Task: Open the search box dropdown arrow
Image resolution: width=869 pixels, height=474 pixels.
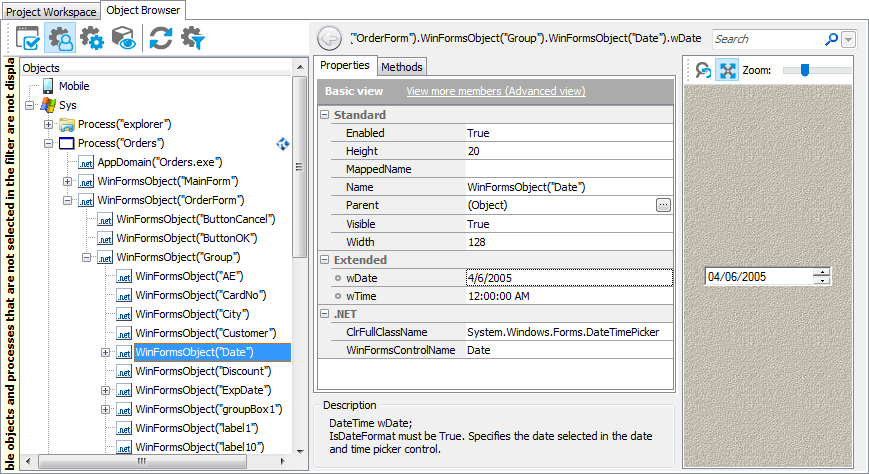Action: 849,39
